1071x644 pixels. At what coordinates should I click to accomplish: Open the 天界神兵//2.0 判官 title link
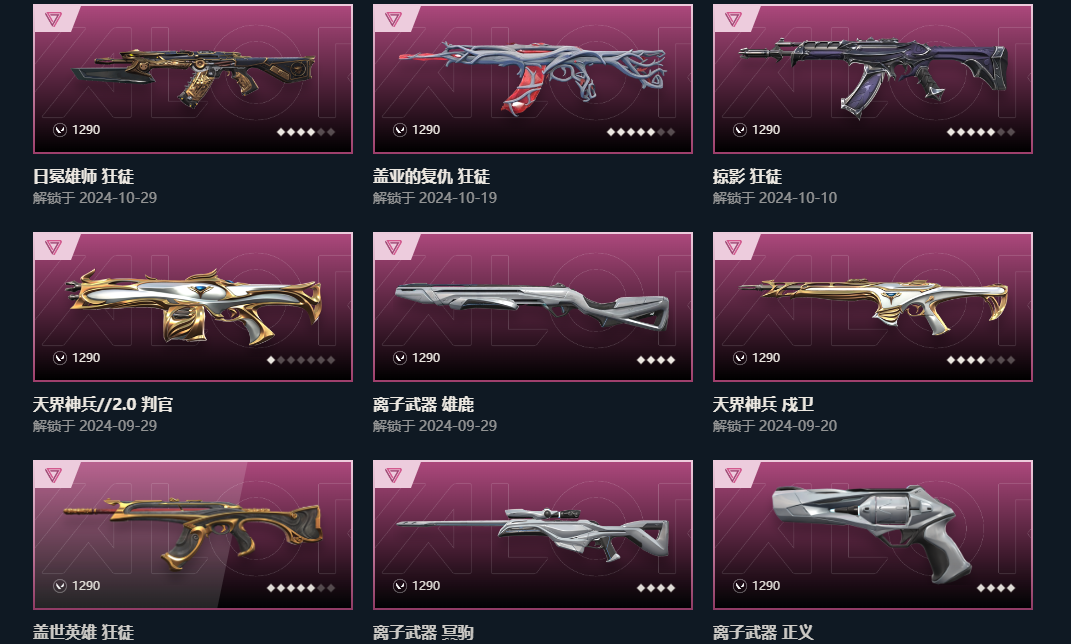pos(103,404)
